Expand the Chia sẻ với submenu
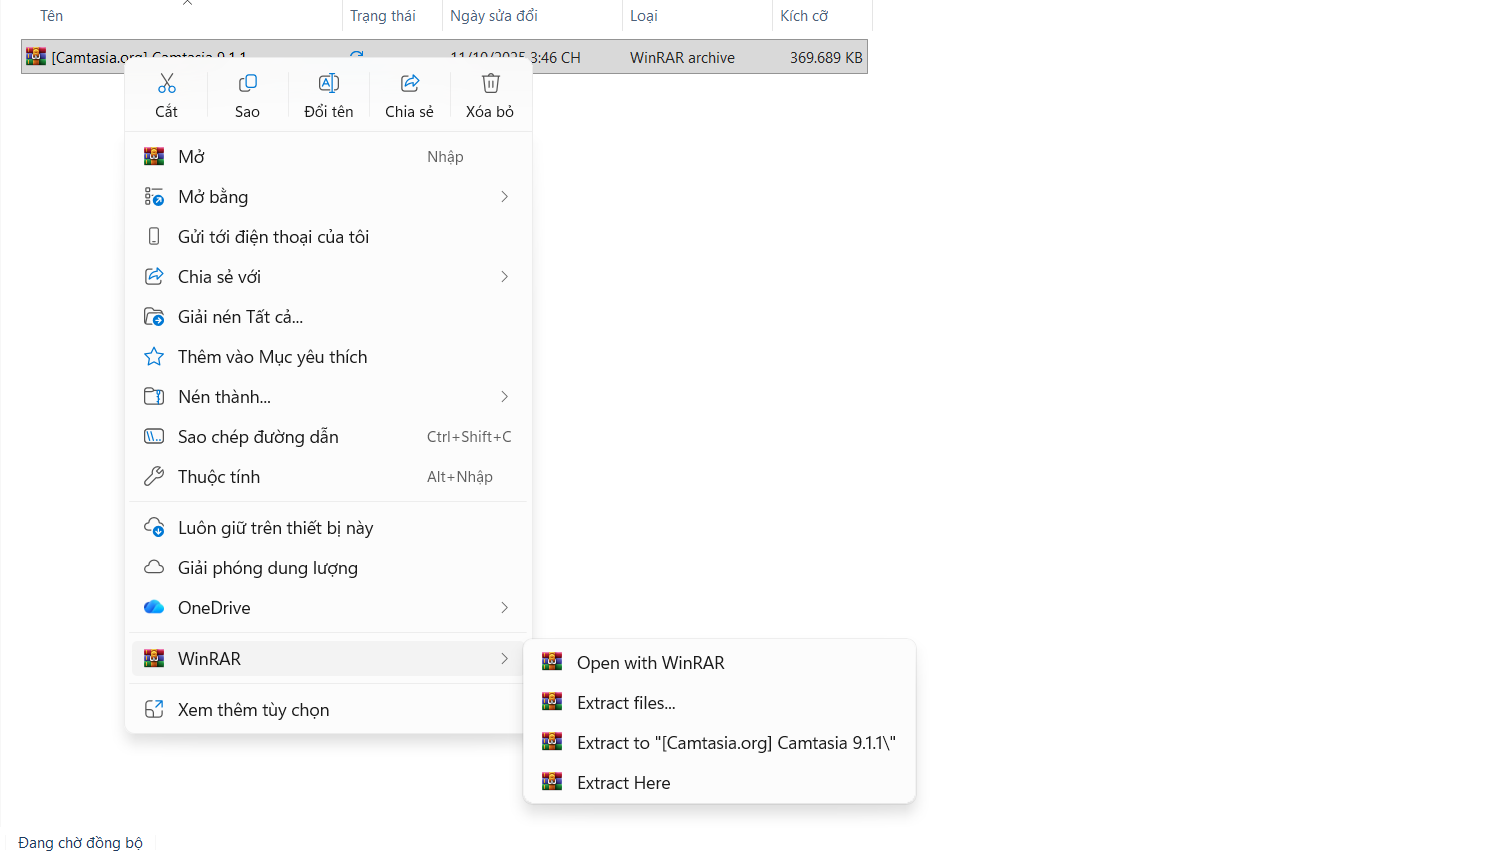 click(504, 277)
